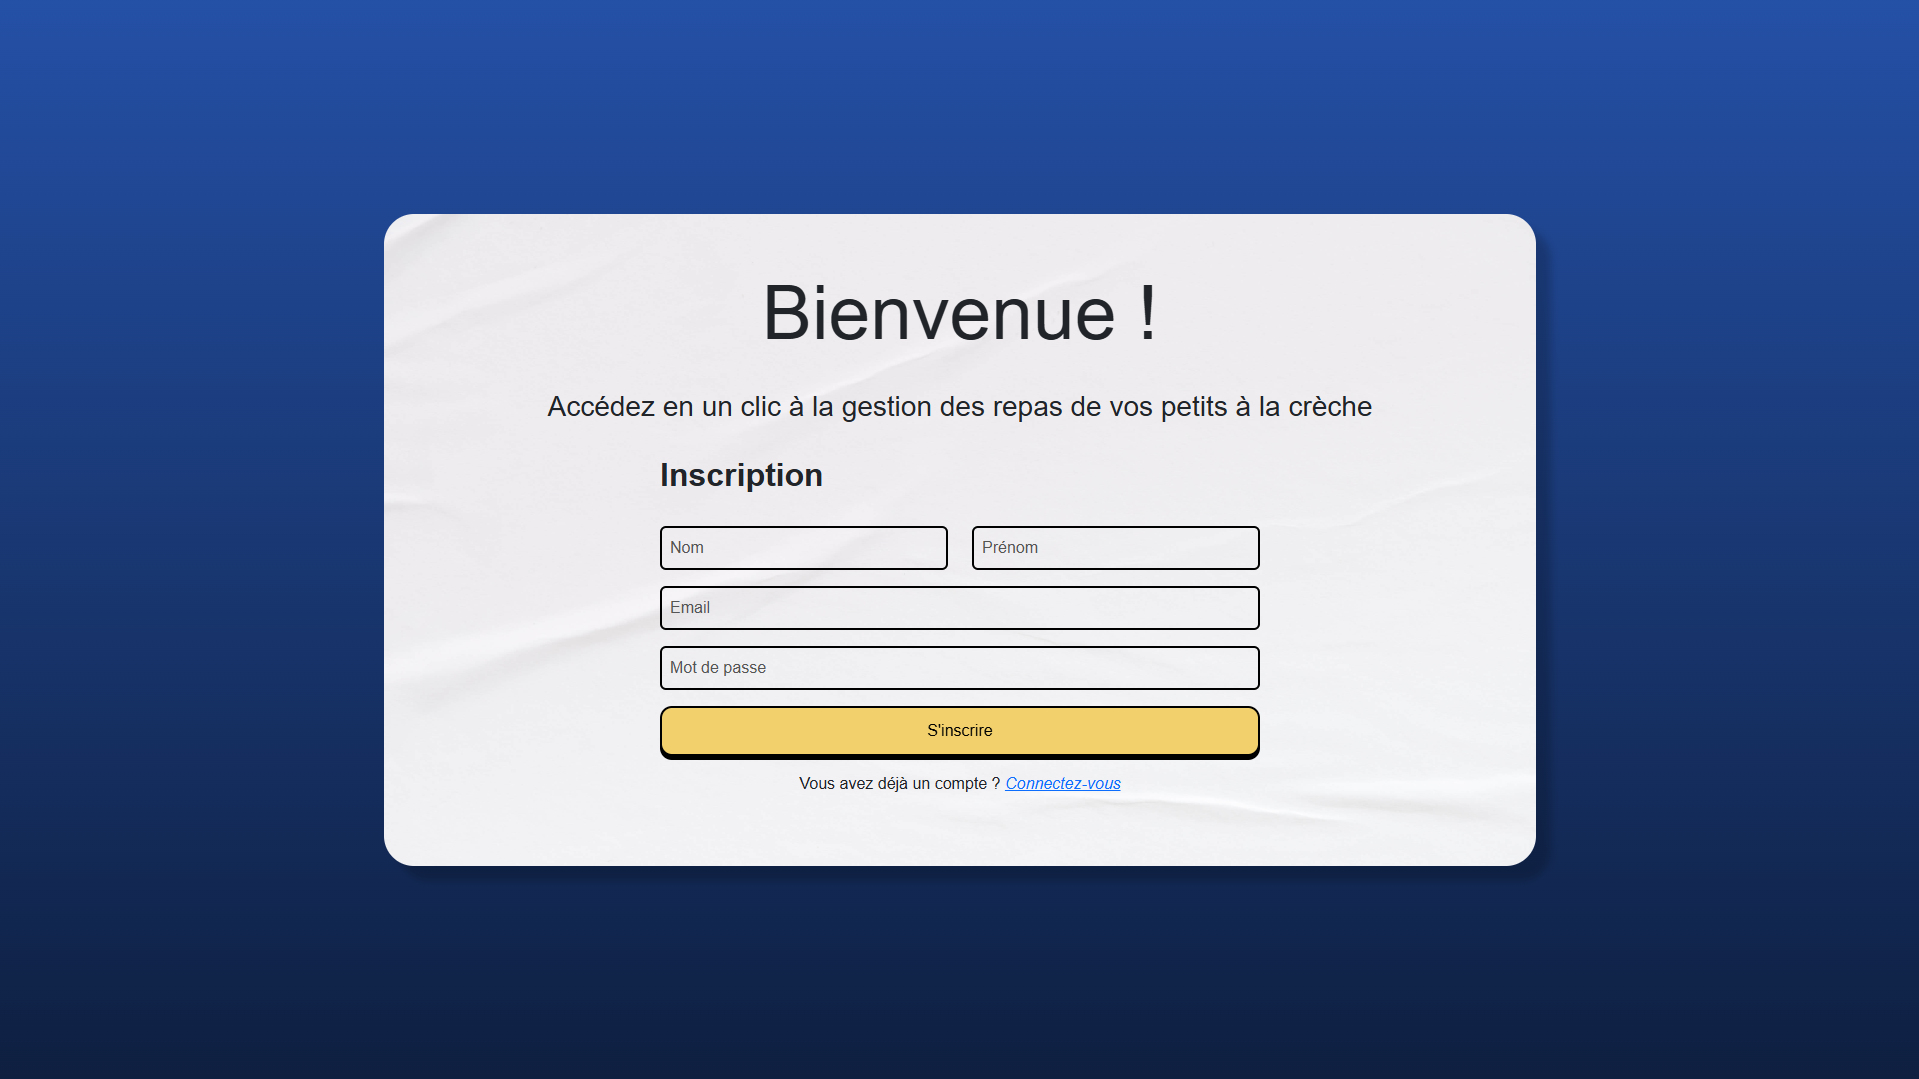Click the 'Prénom' placeholder text
This screenshot has width=1919, height=1079.
pyautogui.click(x=1009, y=548)
